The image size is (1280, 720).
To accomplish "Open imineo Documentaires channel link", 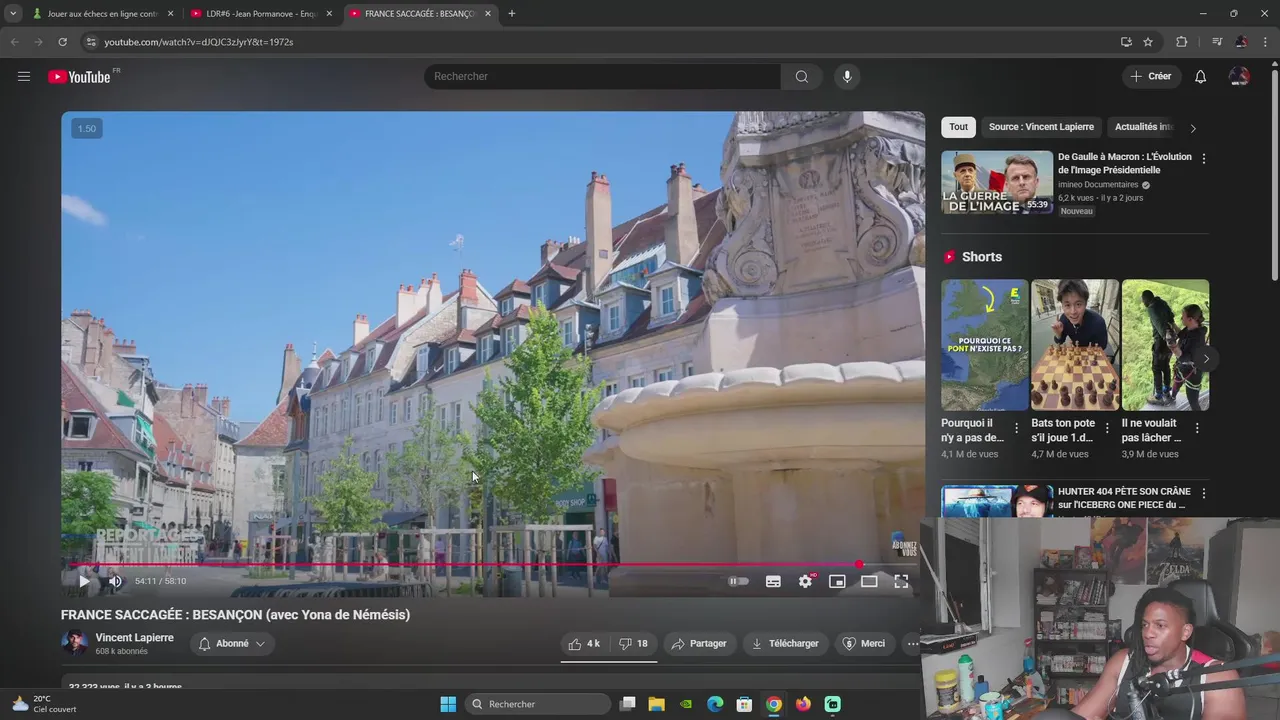I will point(1098,185).
